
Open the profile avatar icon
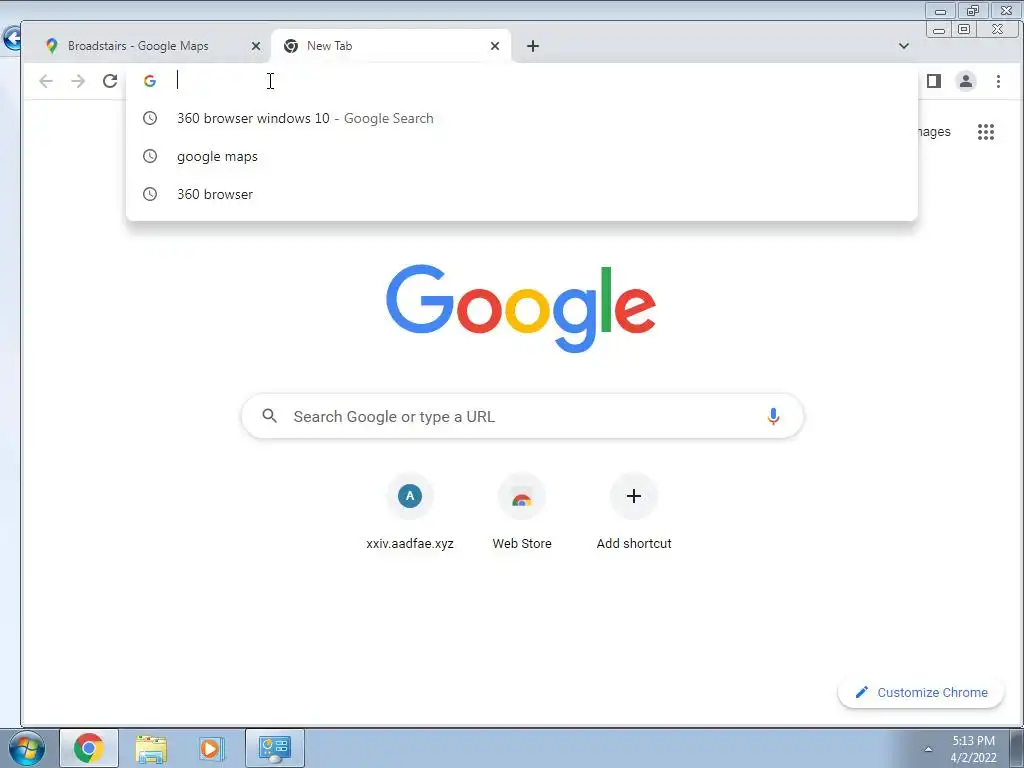[x=966, y=81]
